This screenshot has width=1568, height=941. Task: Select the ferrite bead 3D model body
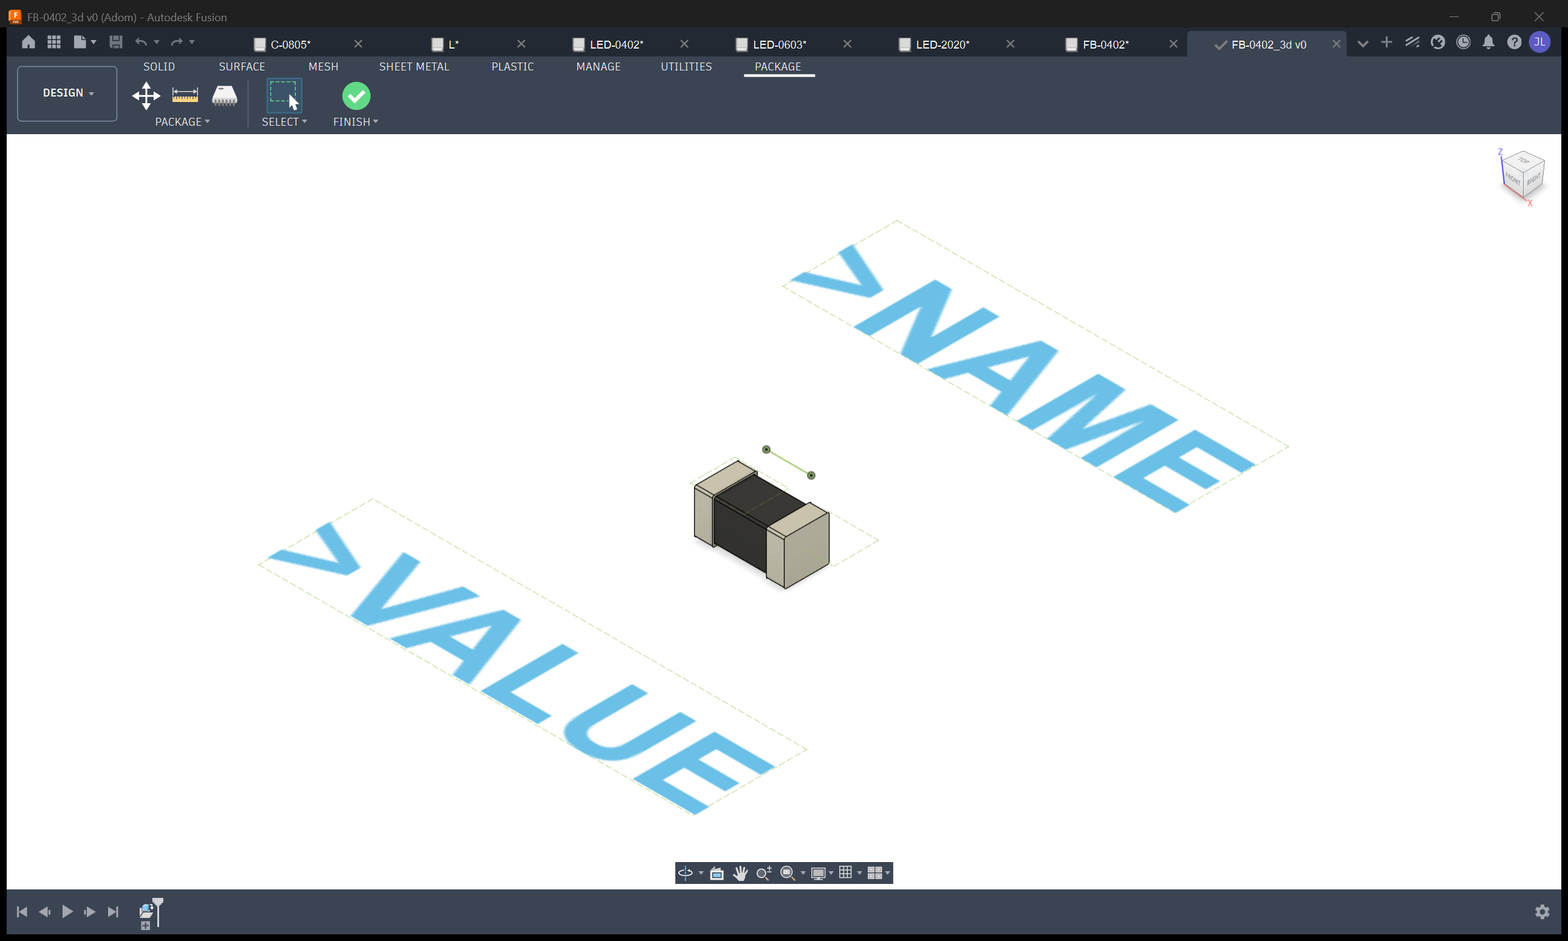tap(762, 523)
